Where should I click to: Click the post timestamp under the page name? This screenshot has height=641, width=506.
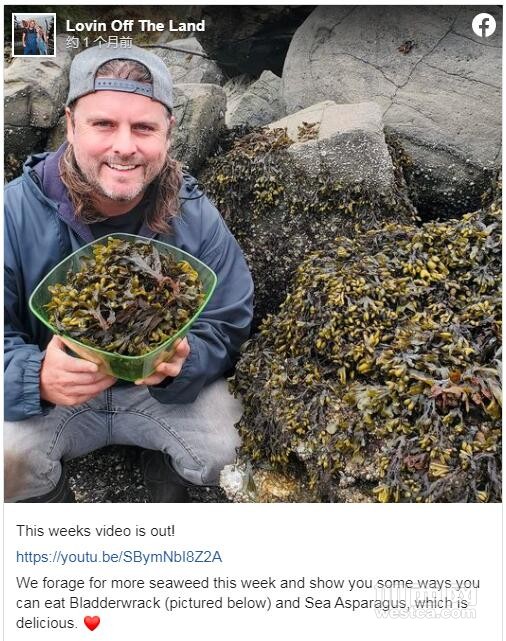[99, 42]
